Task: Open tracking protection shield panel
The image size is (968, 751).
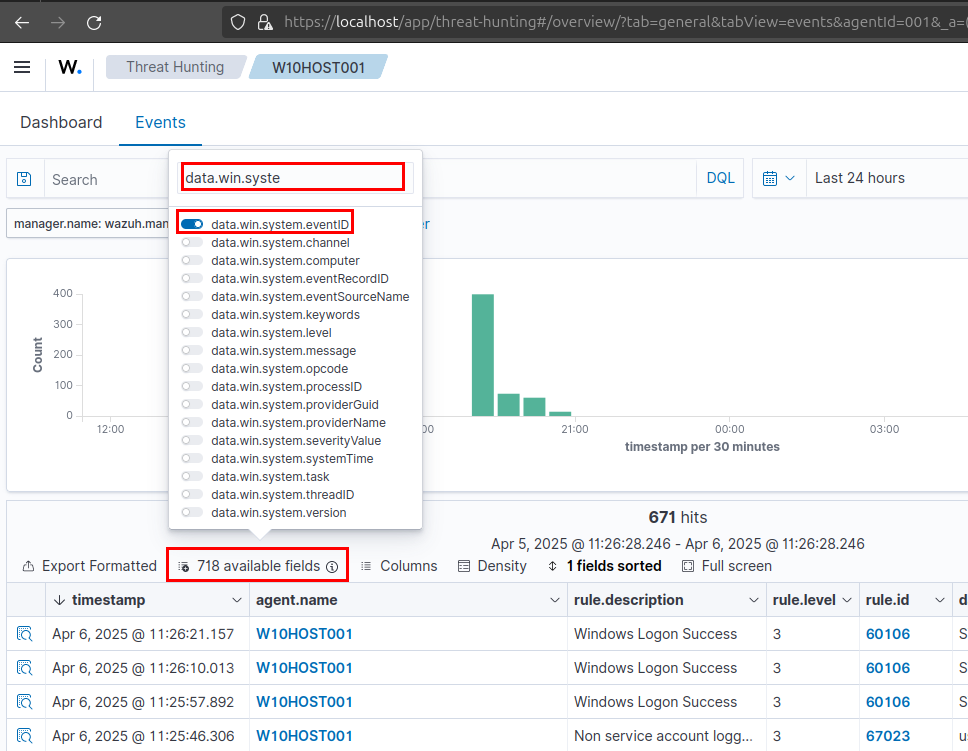Action: pos(238,23)
